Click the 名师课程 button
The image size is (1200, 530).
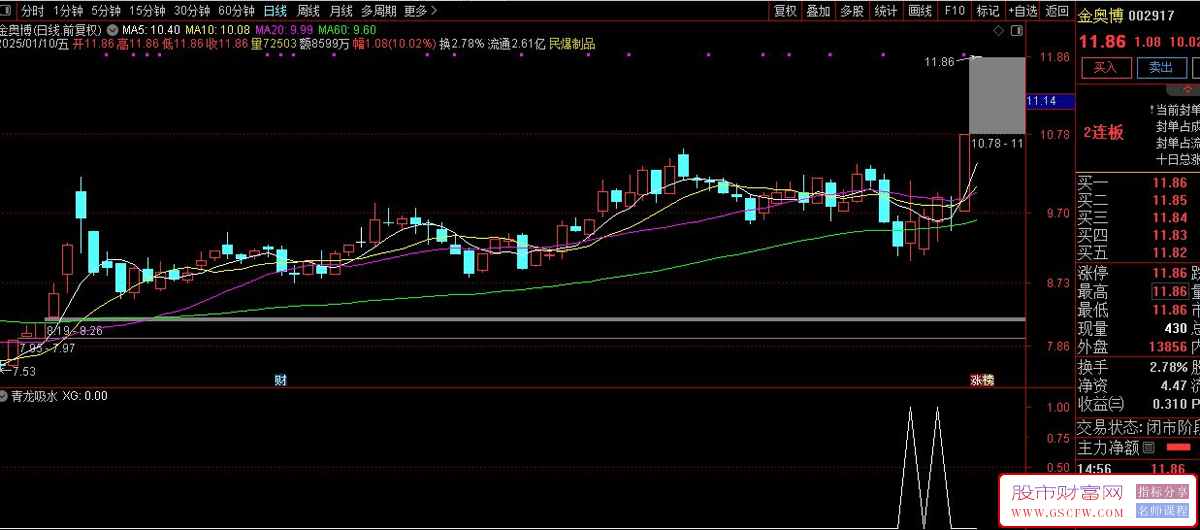1161,510
